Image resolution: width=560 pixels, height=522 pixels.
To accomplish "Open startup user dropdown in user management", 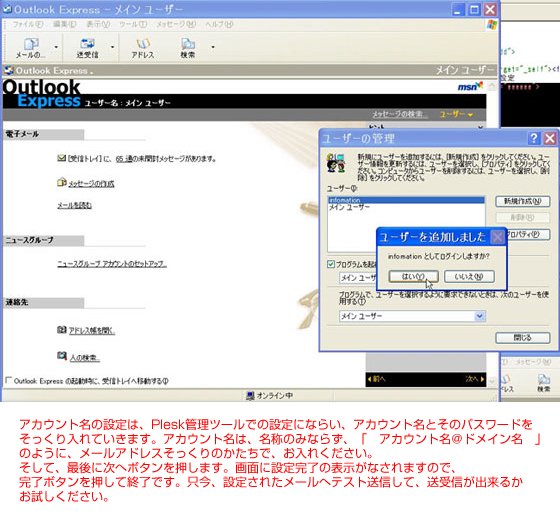I will tap(358, 278).
